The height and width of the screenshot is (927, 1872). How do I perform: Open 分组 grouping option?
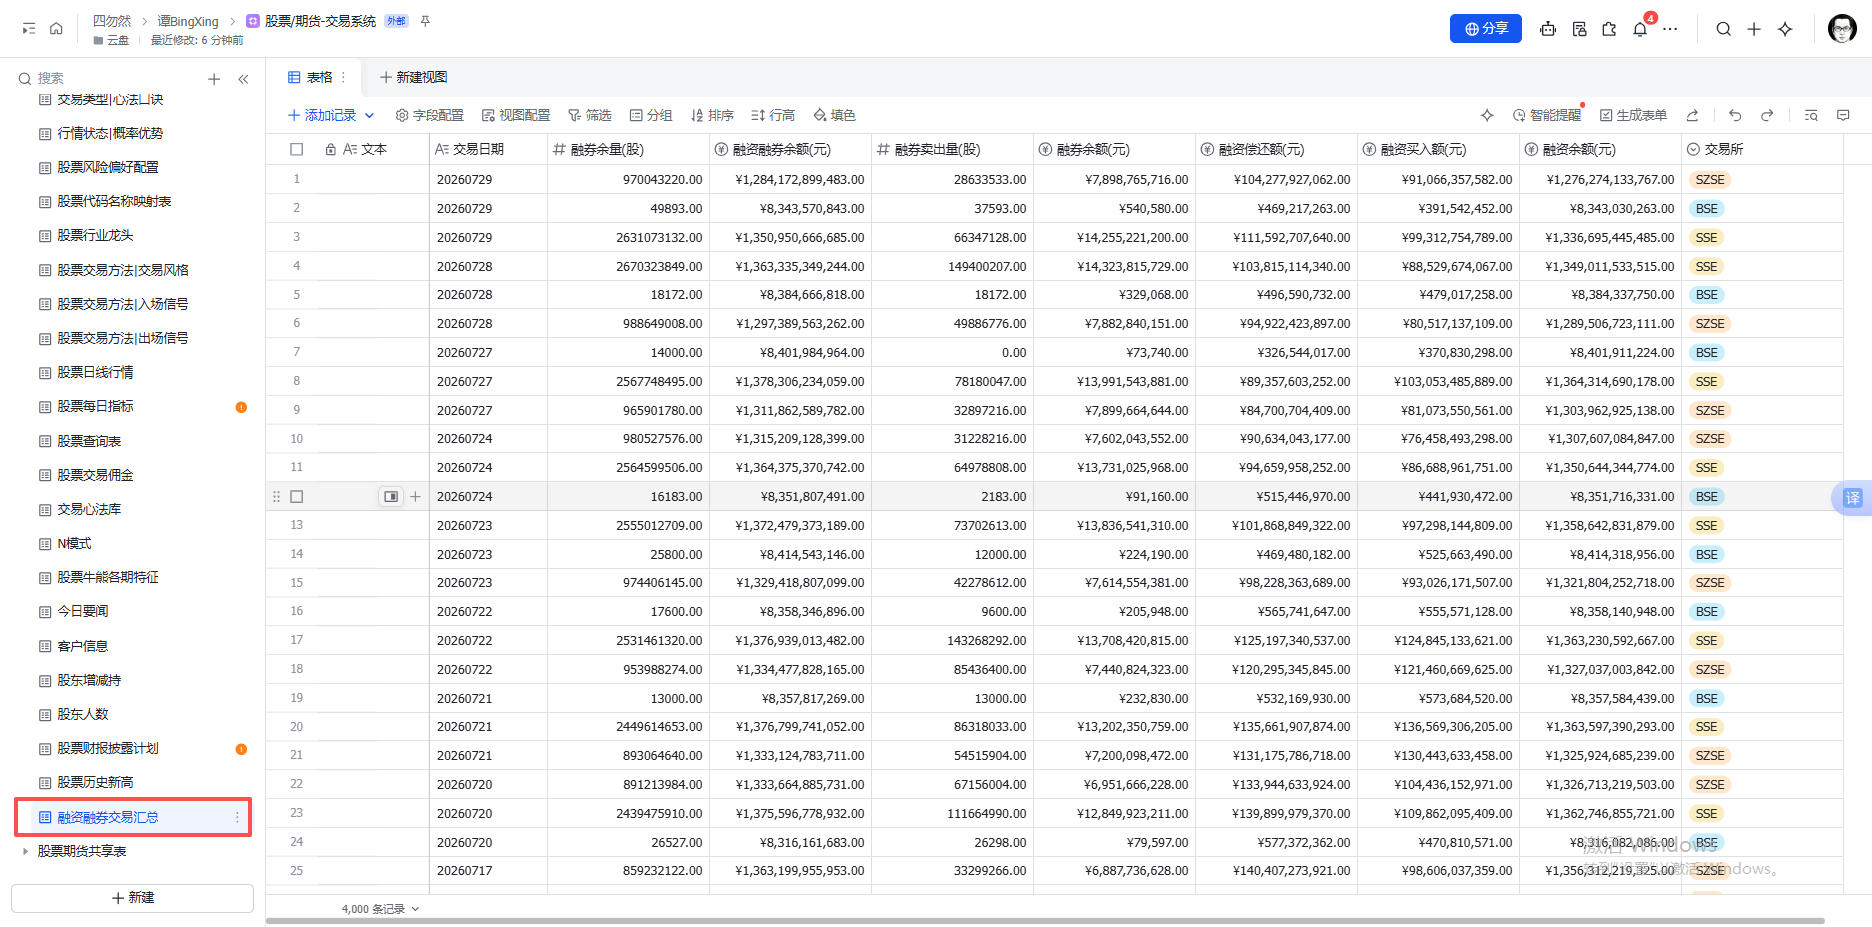coord(651,116)
